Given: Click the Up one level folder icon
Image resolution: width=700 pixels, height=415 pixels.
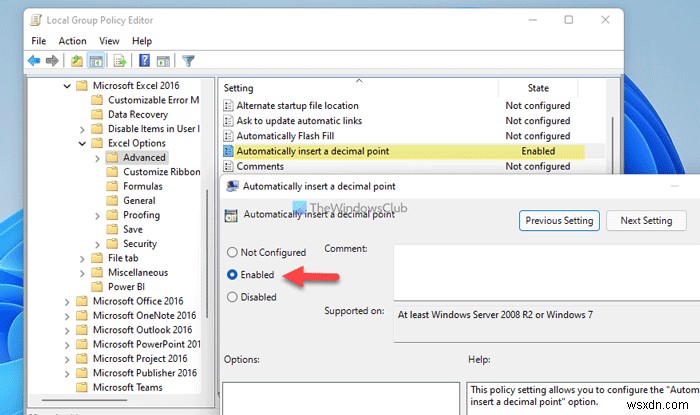Looking at the screenshot, I should (77, 61).
